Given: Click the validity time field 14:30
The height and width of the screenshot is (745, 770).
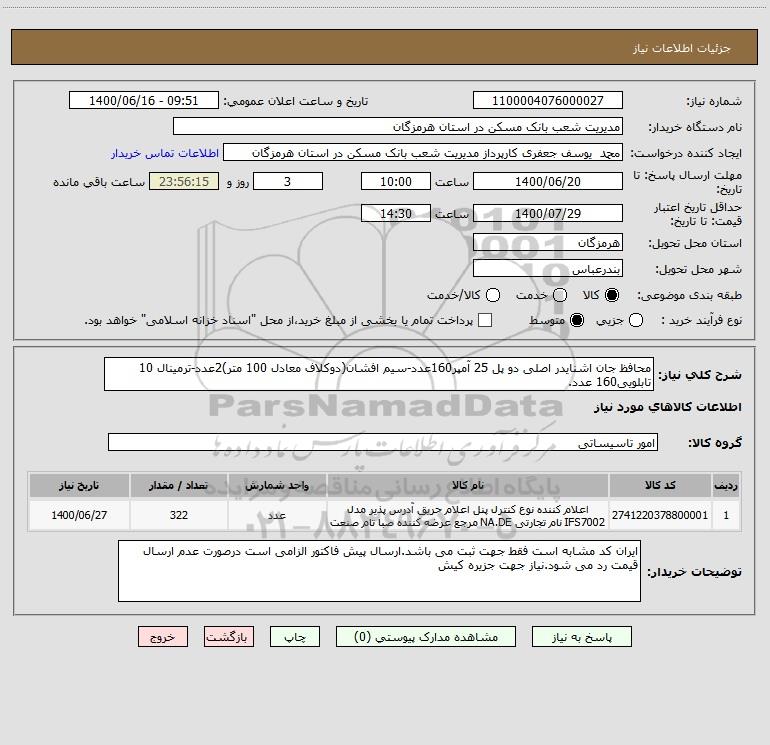Looking at the screenshot, I should point(396,213).
